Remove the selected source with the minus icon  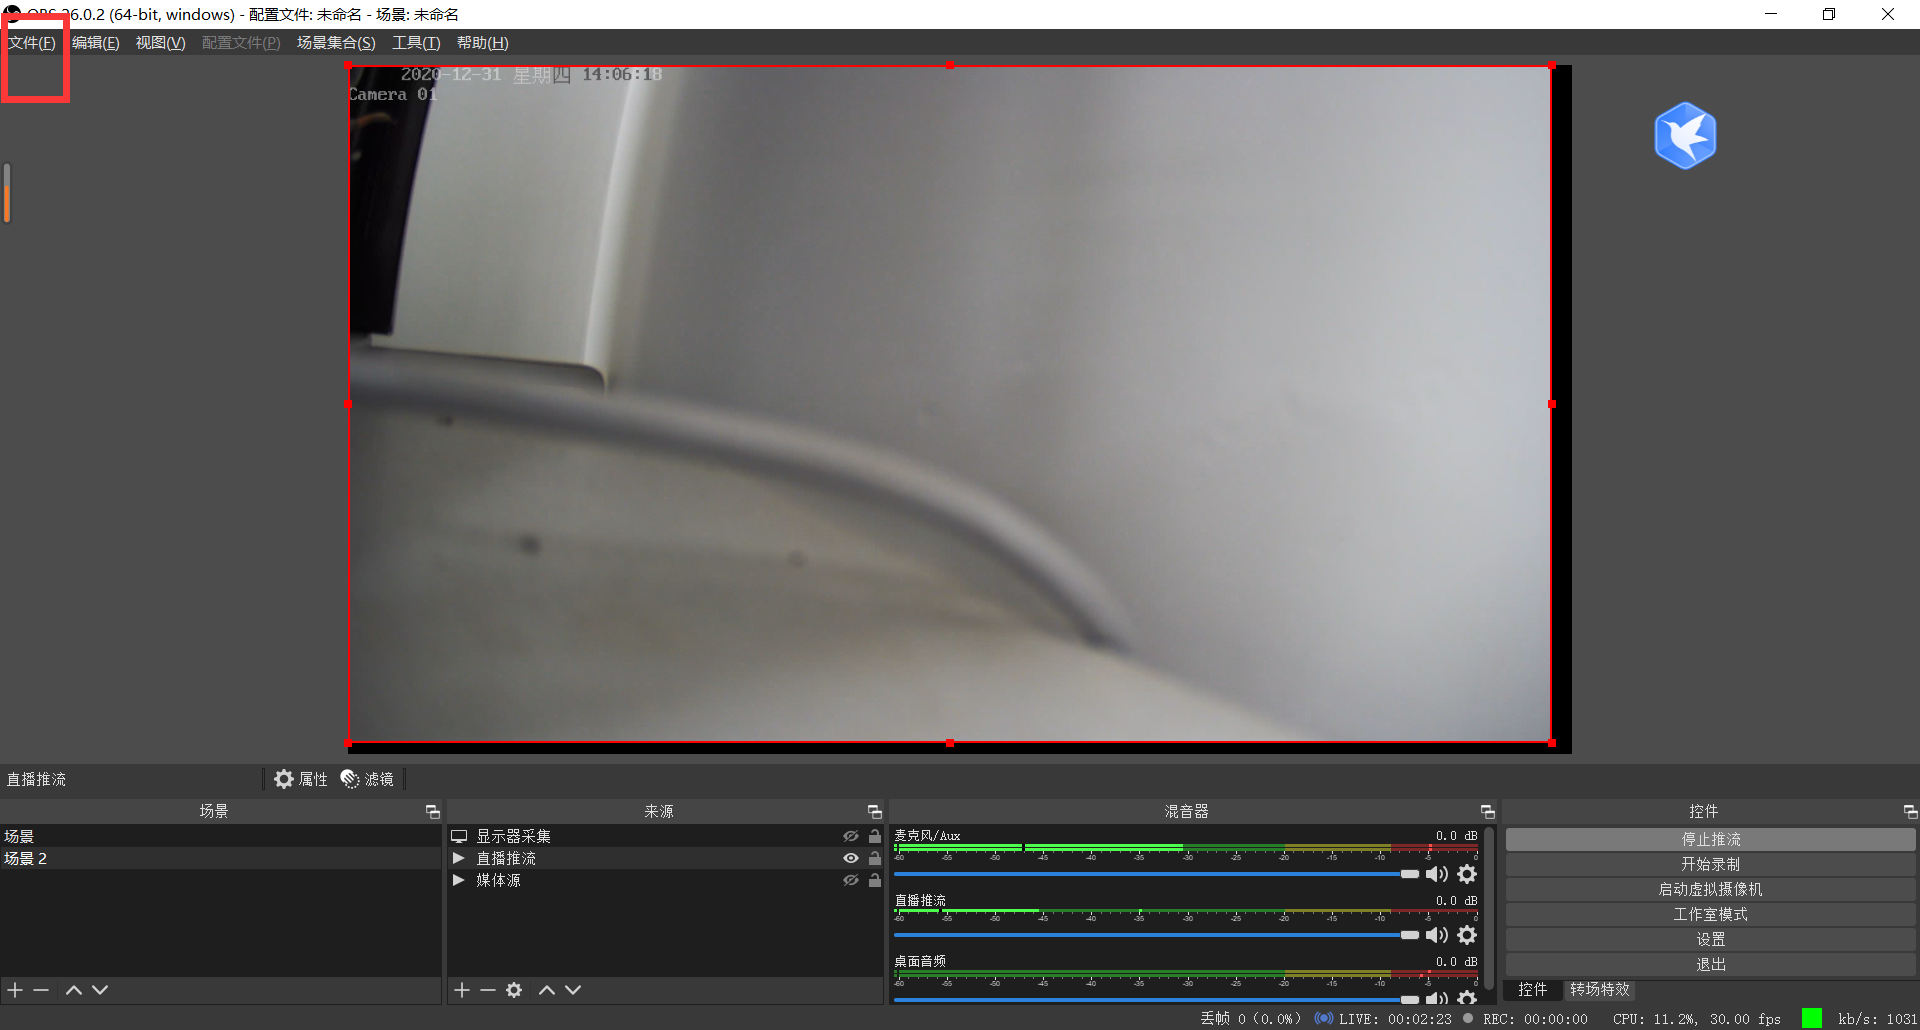pyautogui.click(x=488, y=990)
